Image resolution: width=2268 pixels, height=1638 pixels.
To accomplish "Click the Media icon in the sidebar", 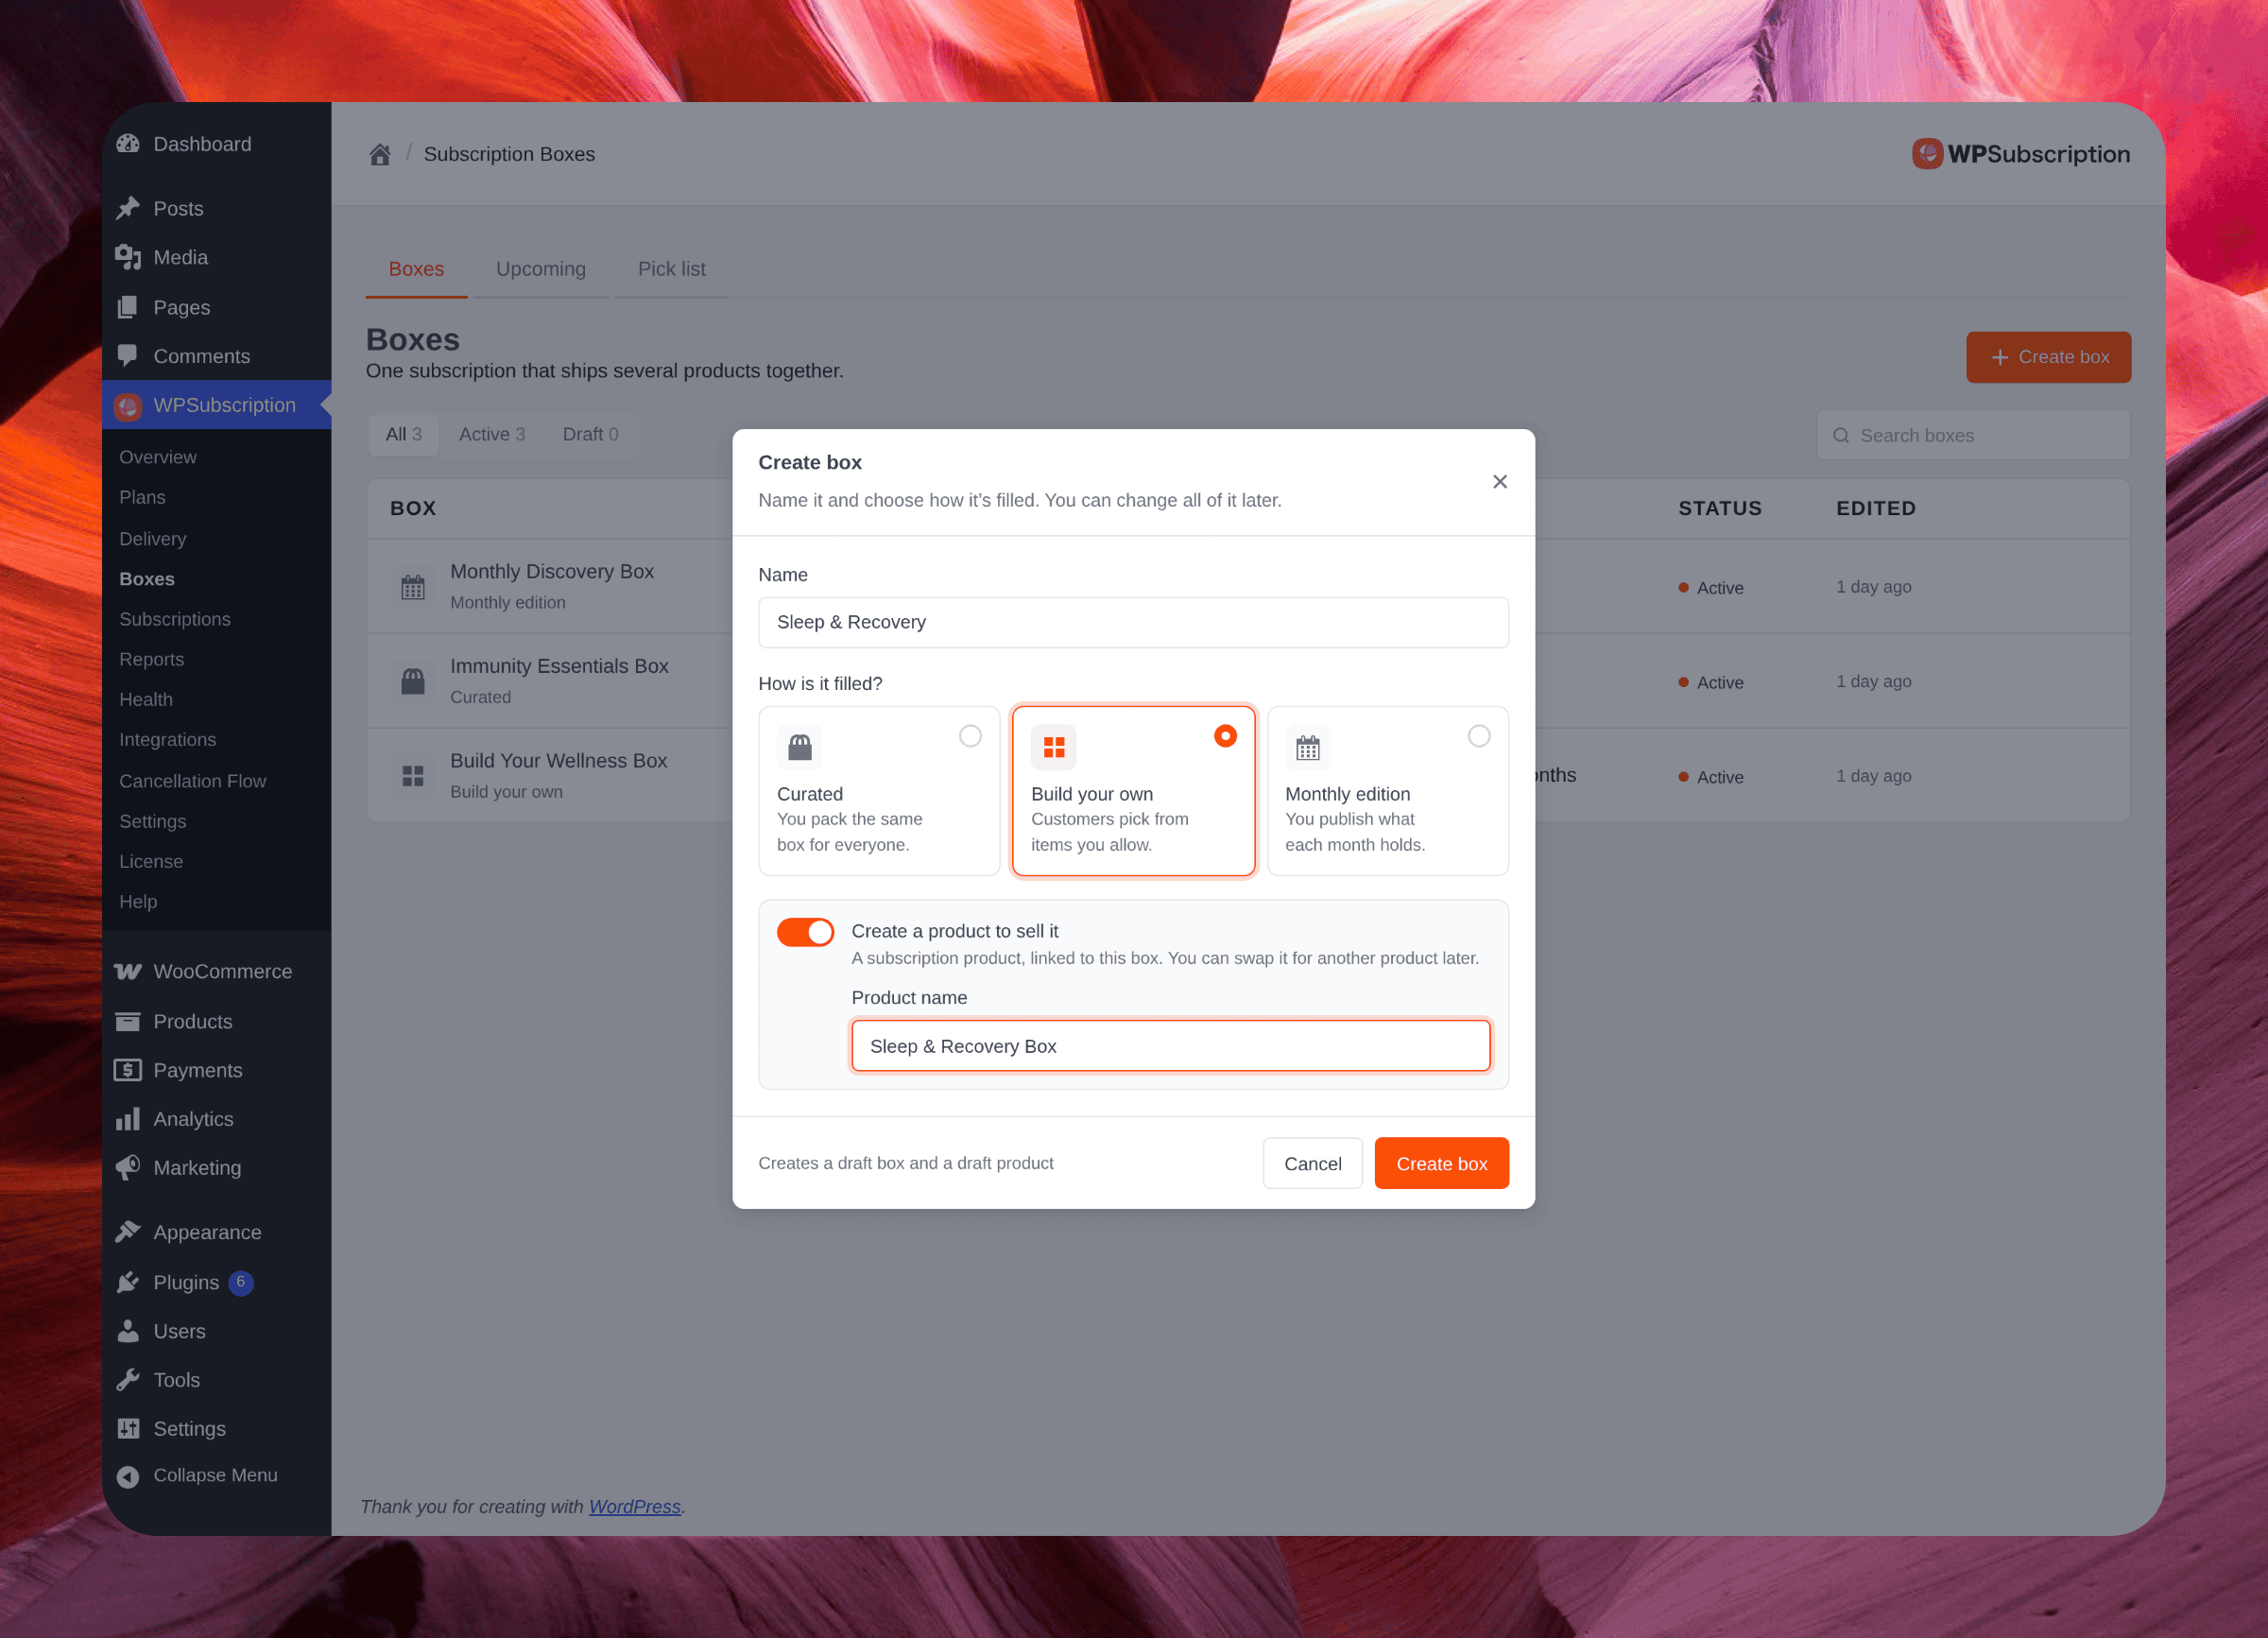I will (128, 257).
